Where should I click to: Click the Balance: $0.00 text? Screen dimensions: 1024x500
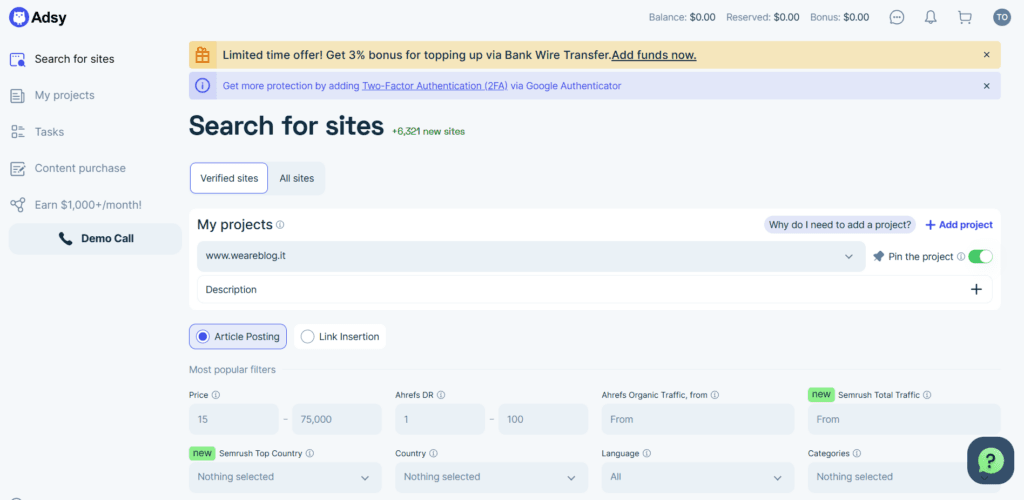[682, 18]
